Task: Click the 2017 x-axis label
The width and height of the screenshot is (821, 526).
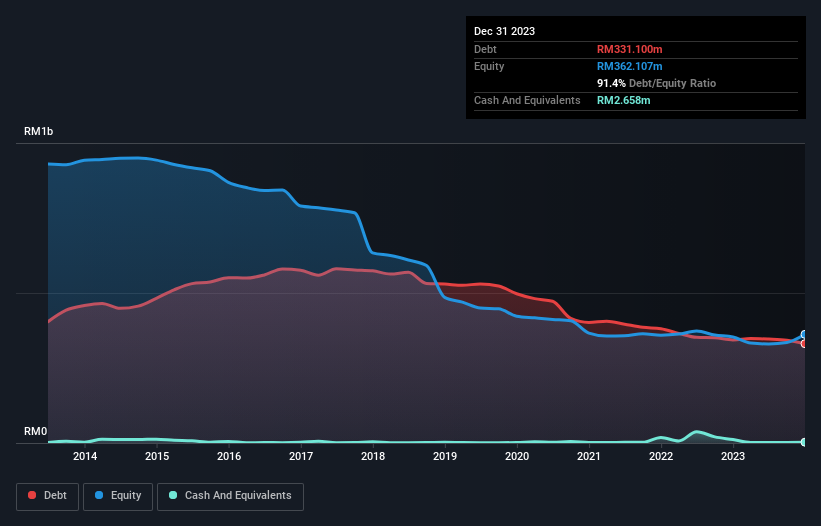Action: (x=301, y=456)
